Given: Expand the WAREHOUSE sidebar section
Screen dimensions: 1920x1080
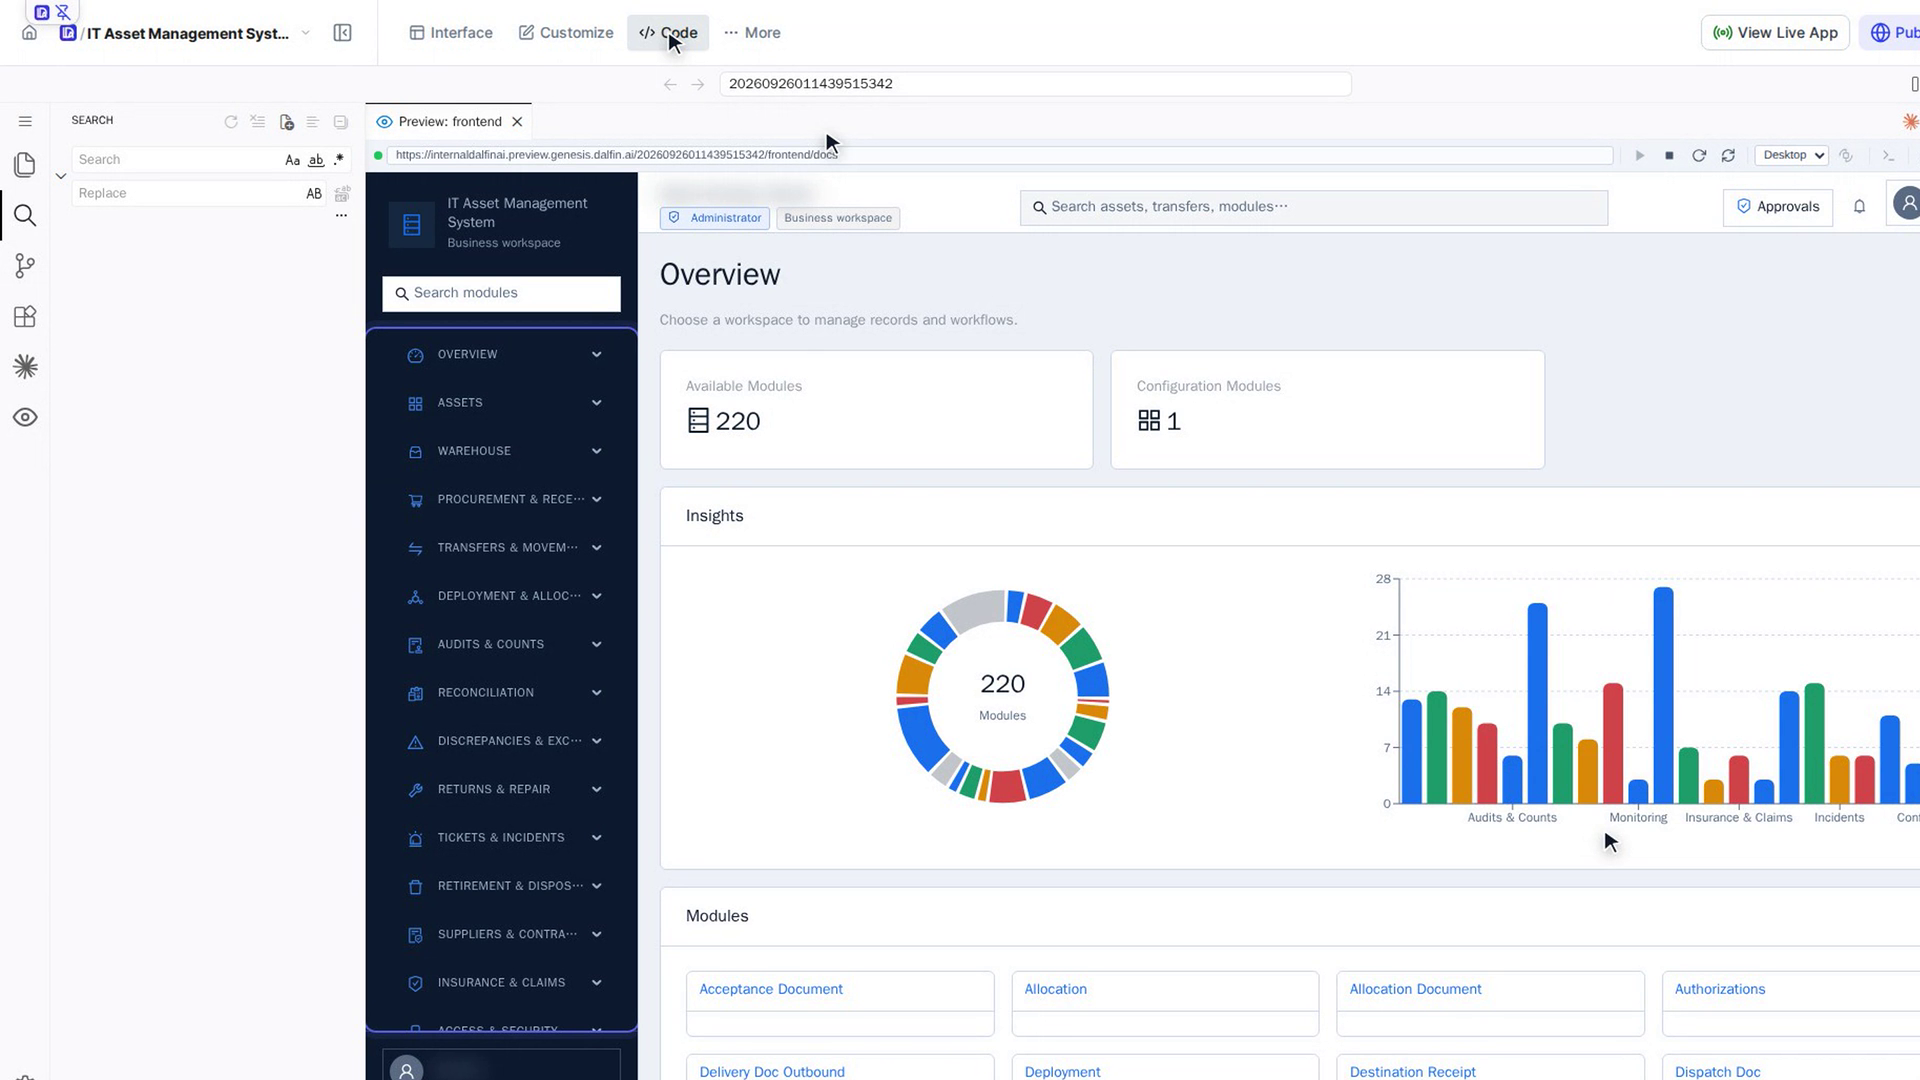Looking at the screenshot, I should (501, 451).
